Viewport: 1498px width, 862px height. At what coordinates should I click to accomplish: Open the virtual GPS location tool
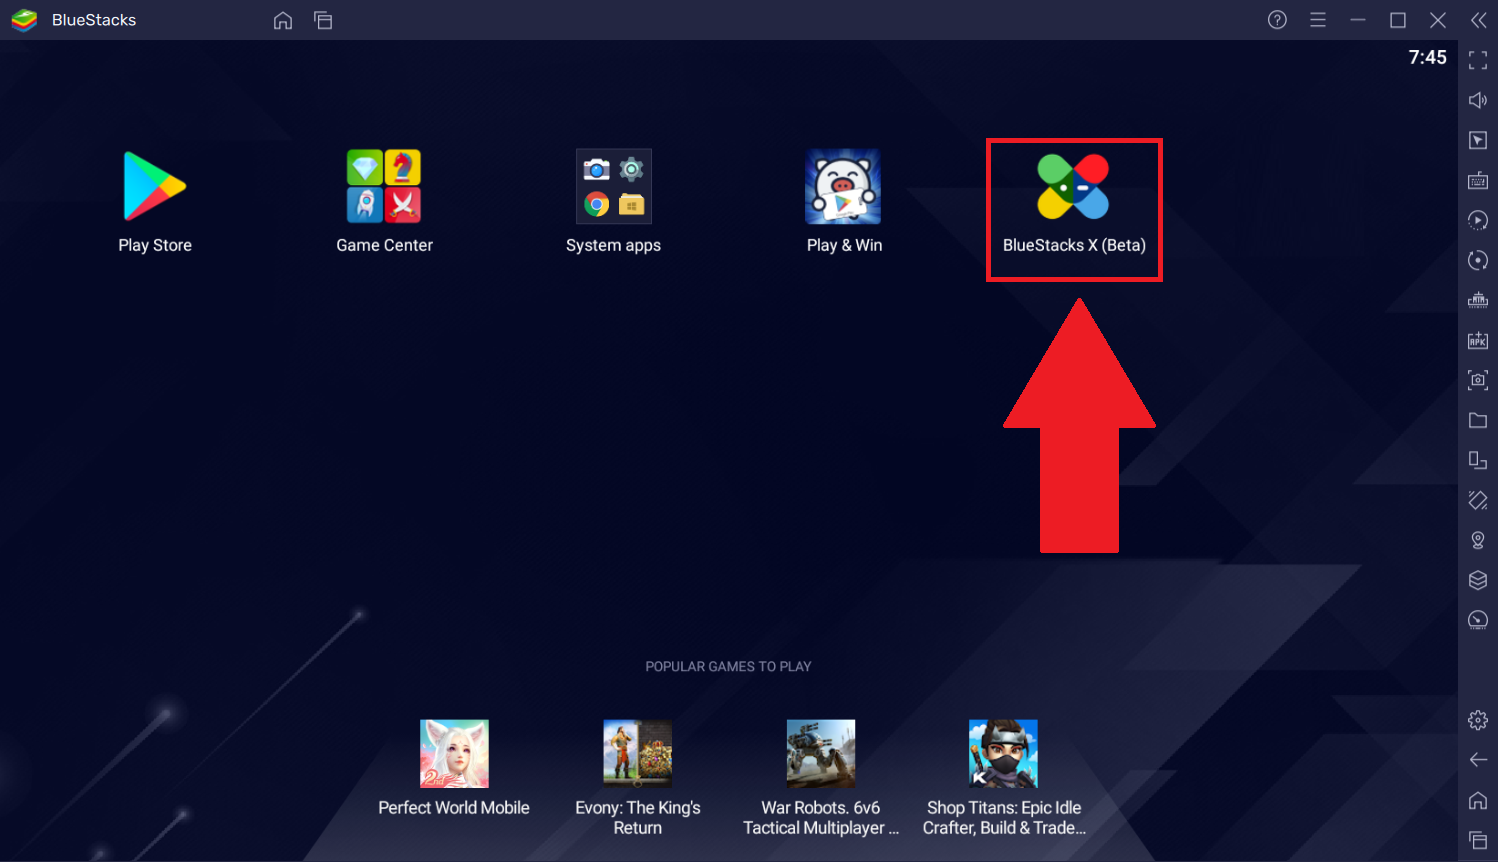[1477, 540]
